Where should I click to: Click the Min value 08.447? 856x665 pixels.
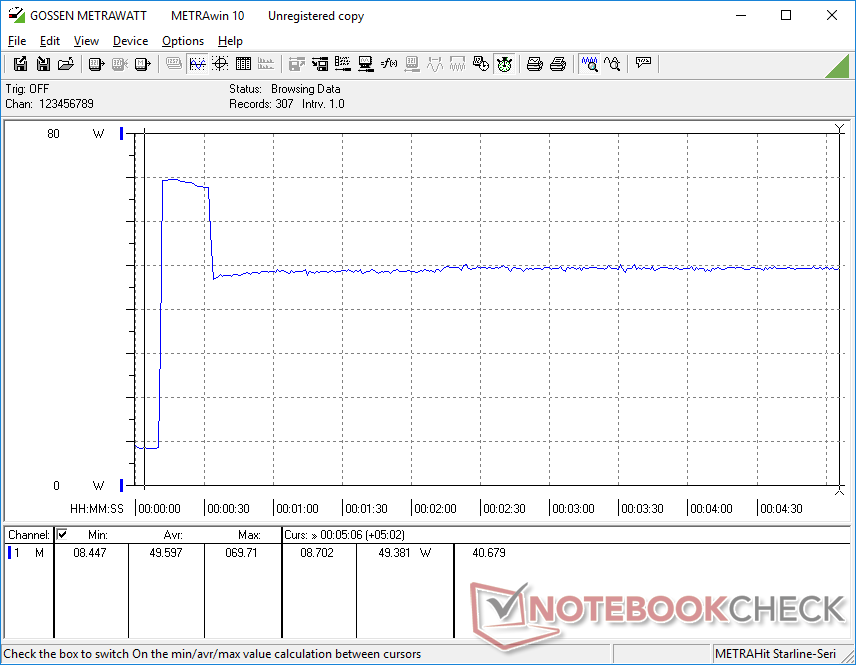pos(90,553)
